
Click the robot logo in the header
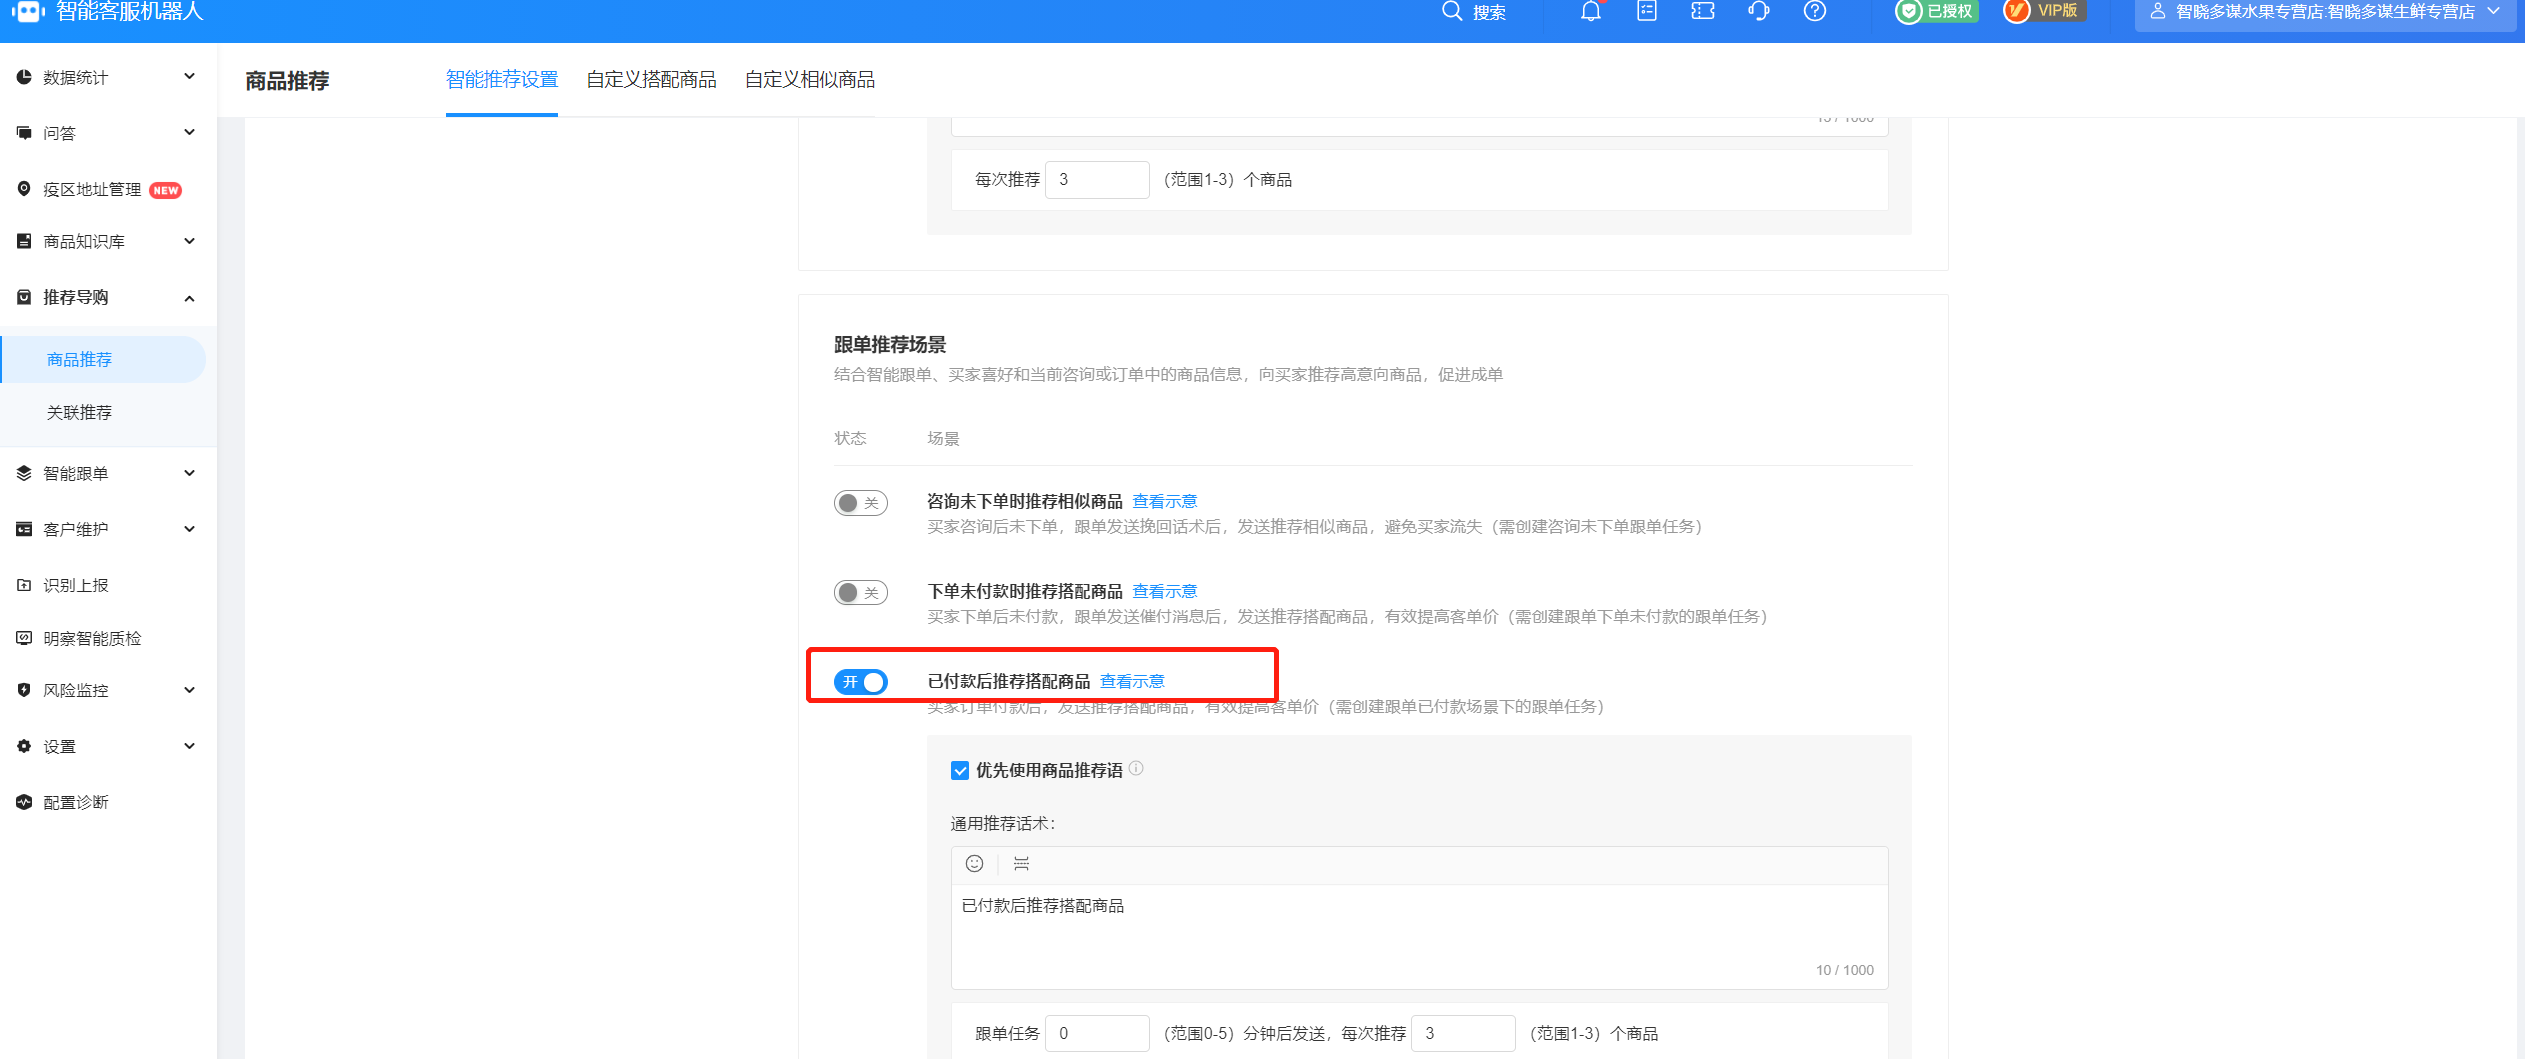tap(28, 11)
